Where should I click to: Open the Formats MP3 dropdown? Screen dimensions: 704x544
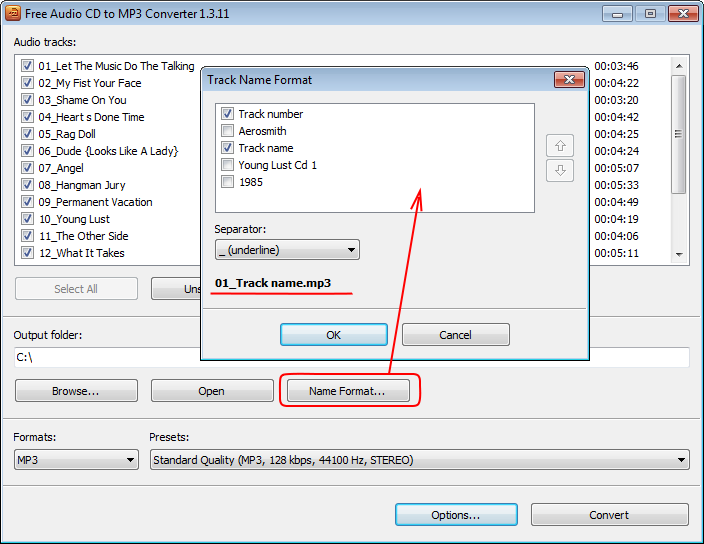pos(76,460)
